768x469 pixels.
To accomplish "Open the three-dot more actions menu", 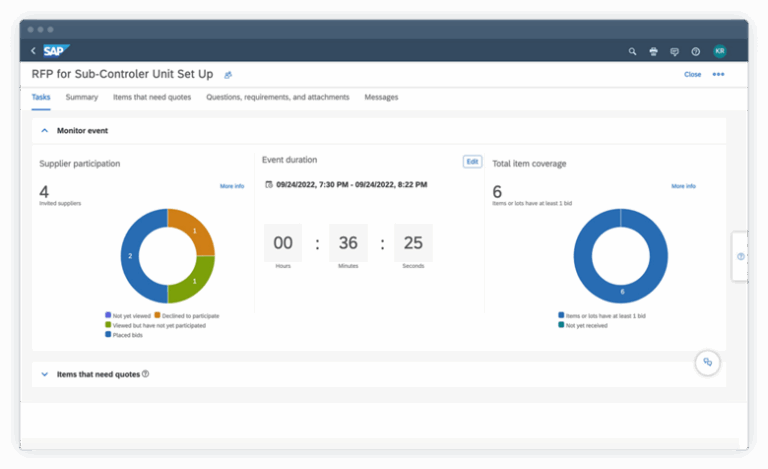I will (718, 75).
